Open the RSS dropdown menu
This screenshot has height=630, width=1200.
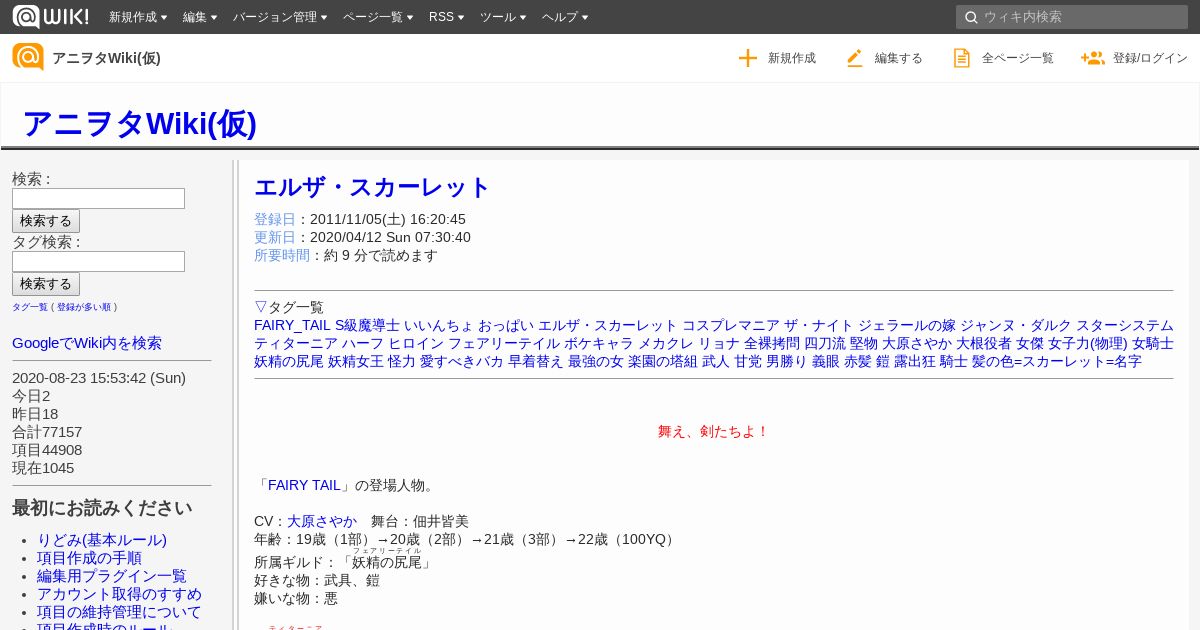446,17
